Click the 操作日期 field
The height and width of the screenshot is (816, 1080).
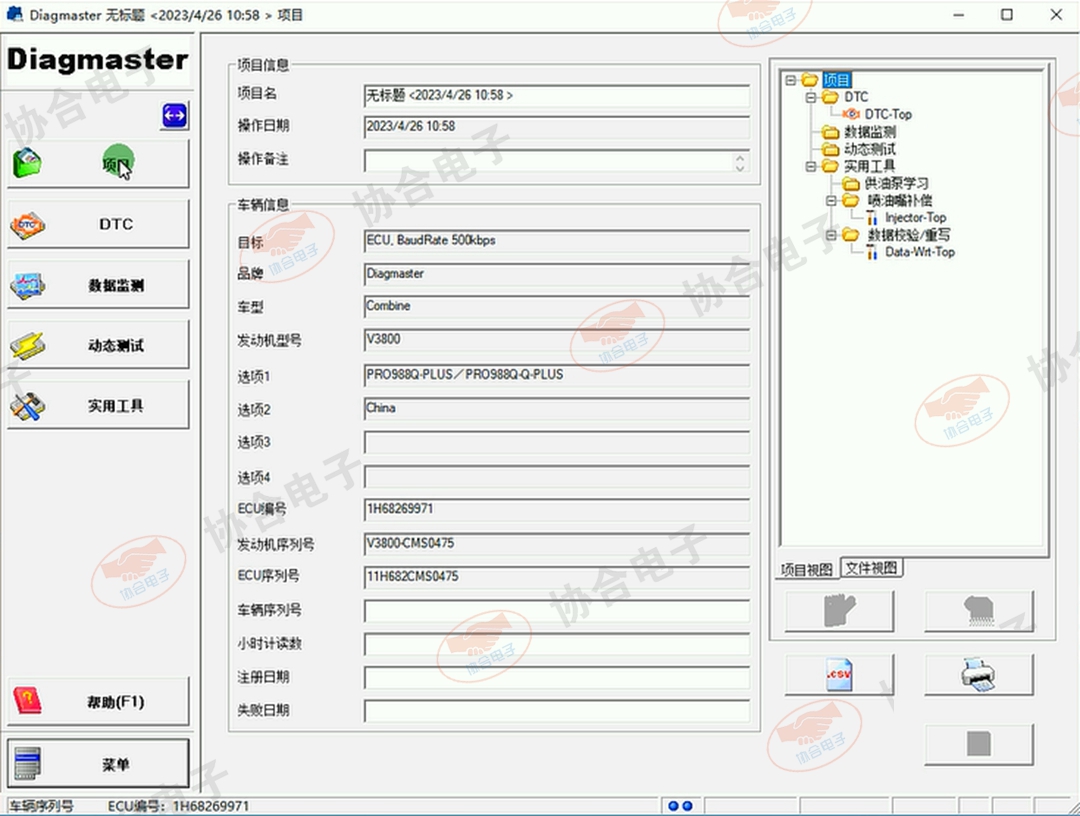557,127
